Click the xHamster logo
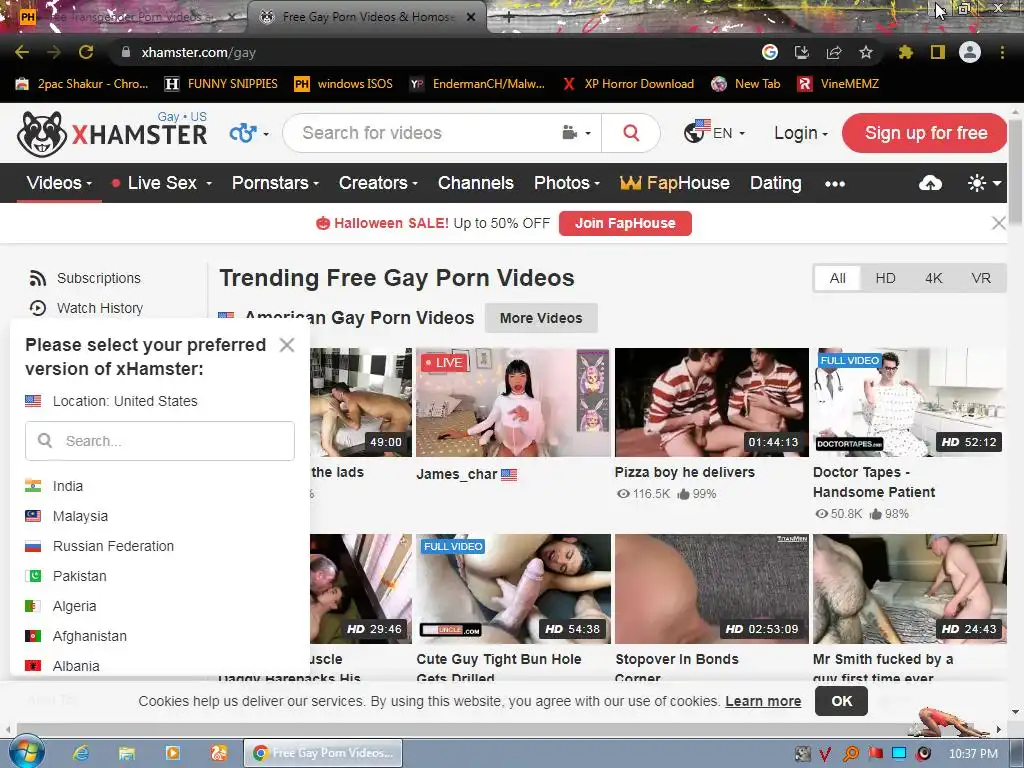This screenshot has width=1024, height=768. pos(112,133)
